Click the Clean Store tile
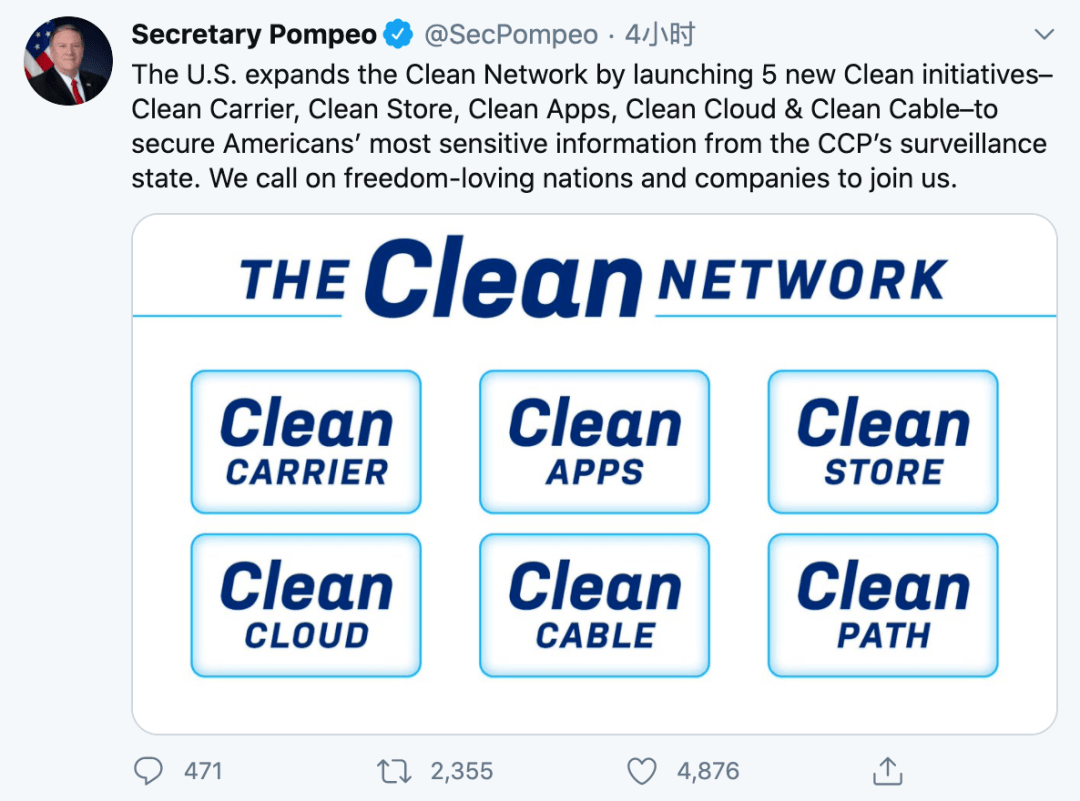The image size is (1080, 801). point(883,441)
